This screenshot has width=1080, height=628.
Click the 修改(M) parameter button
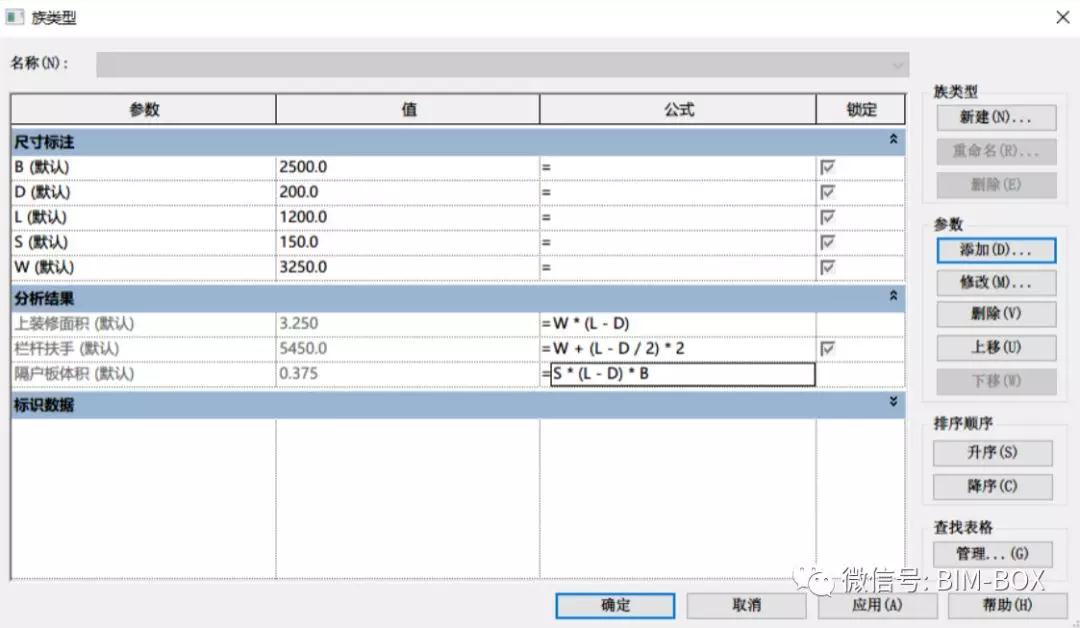click(996, 282)
